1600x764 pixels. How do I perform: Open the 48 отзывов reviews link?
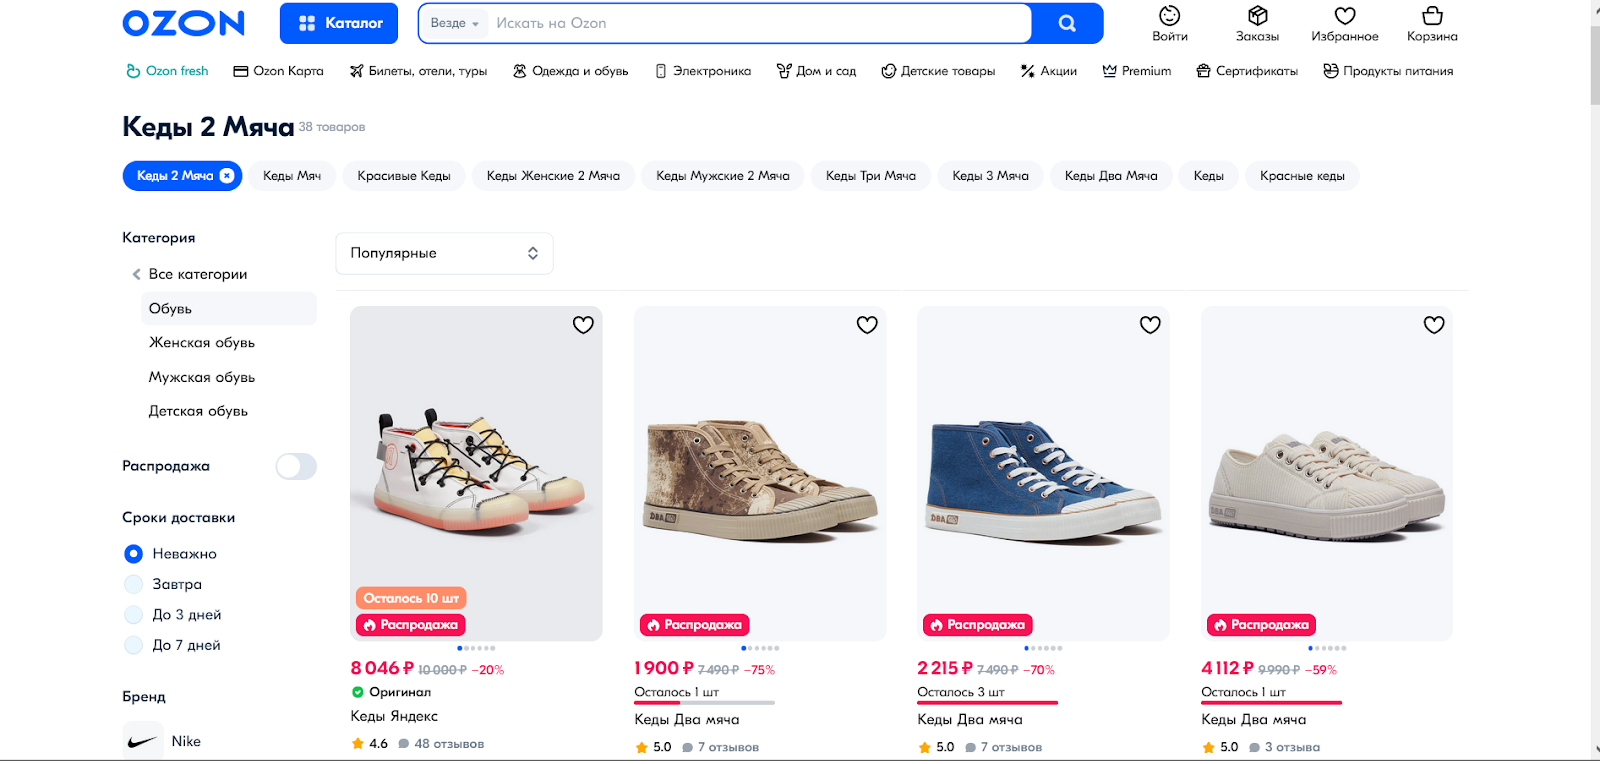441,744
